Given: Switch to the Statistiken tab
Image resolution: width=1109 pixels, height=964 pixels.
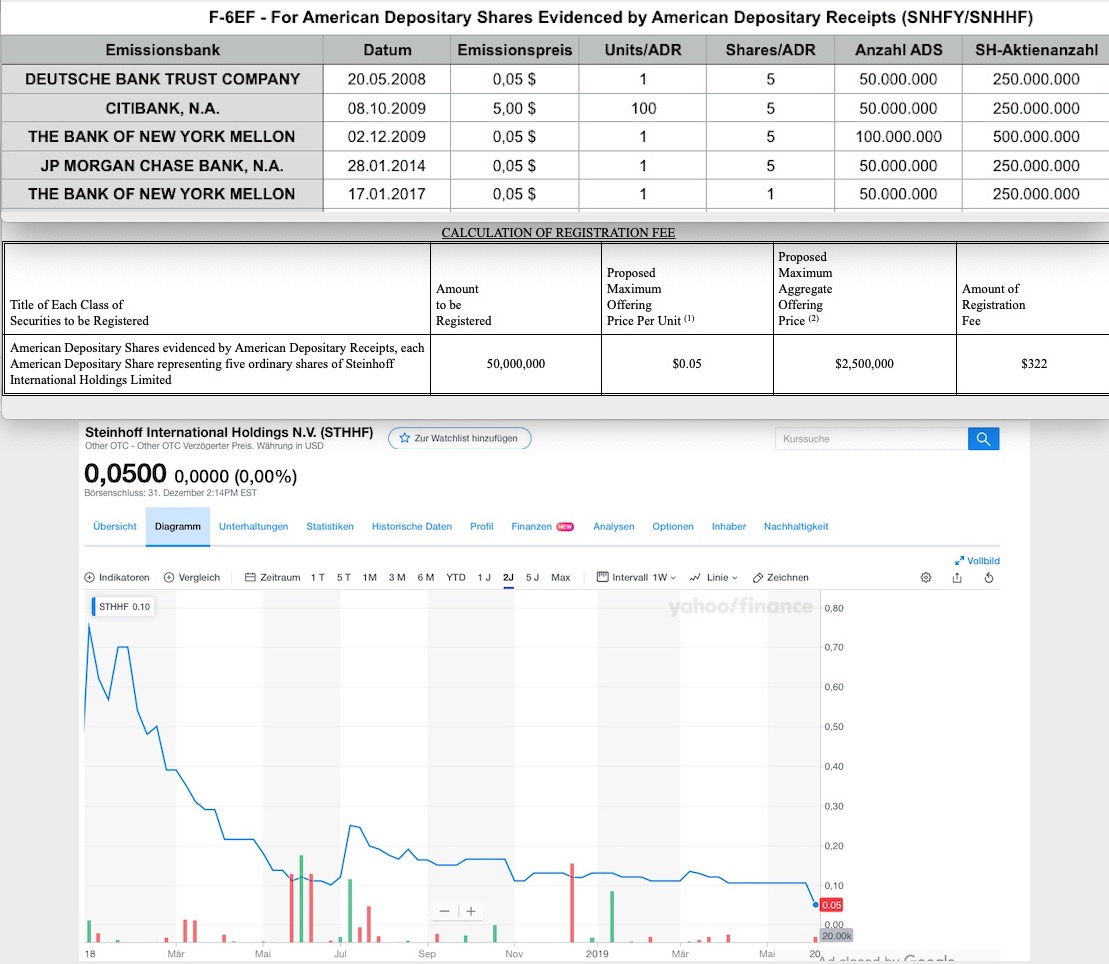Looking at the screenshot, I should coord(329,525).
